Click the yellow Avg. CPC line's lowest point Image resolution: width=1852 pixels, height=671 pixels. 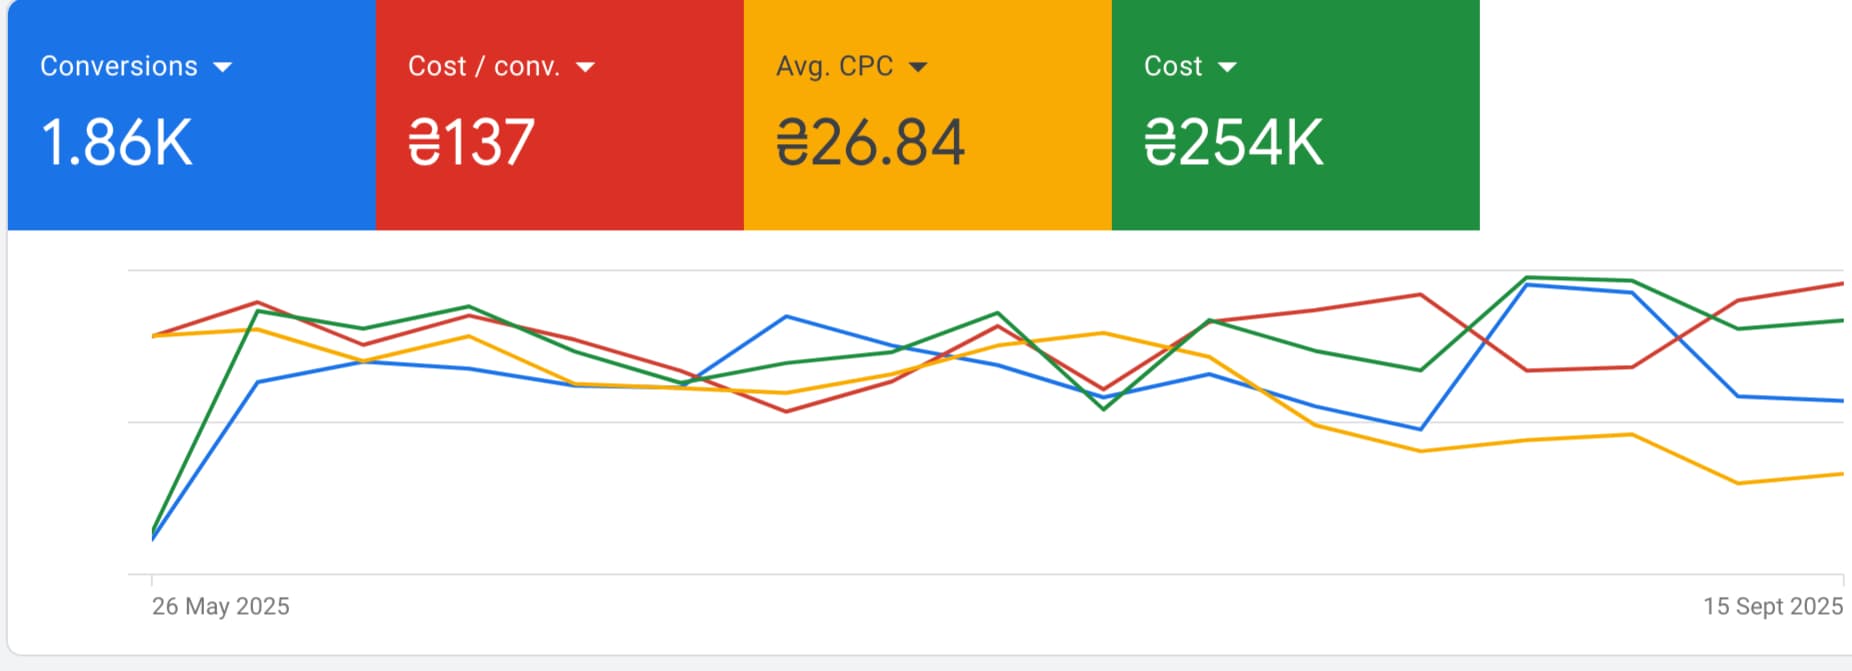(1738, 483)
